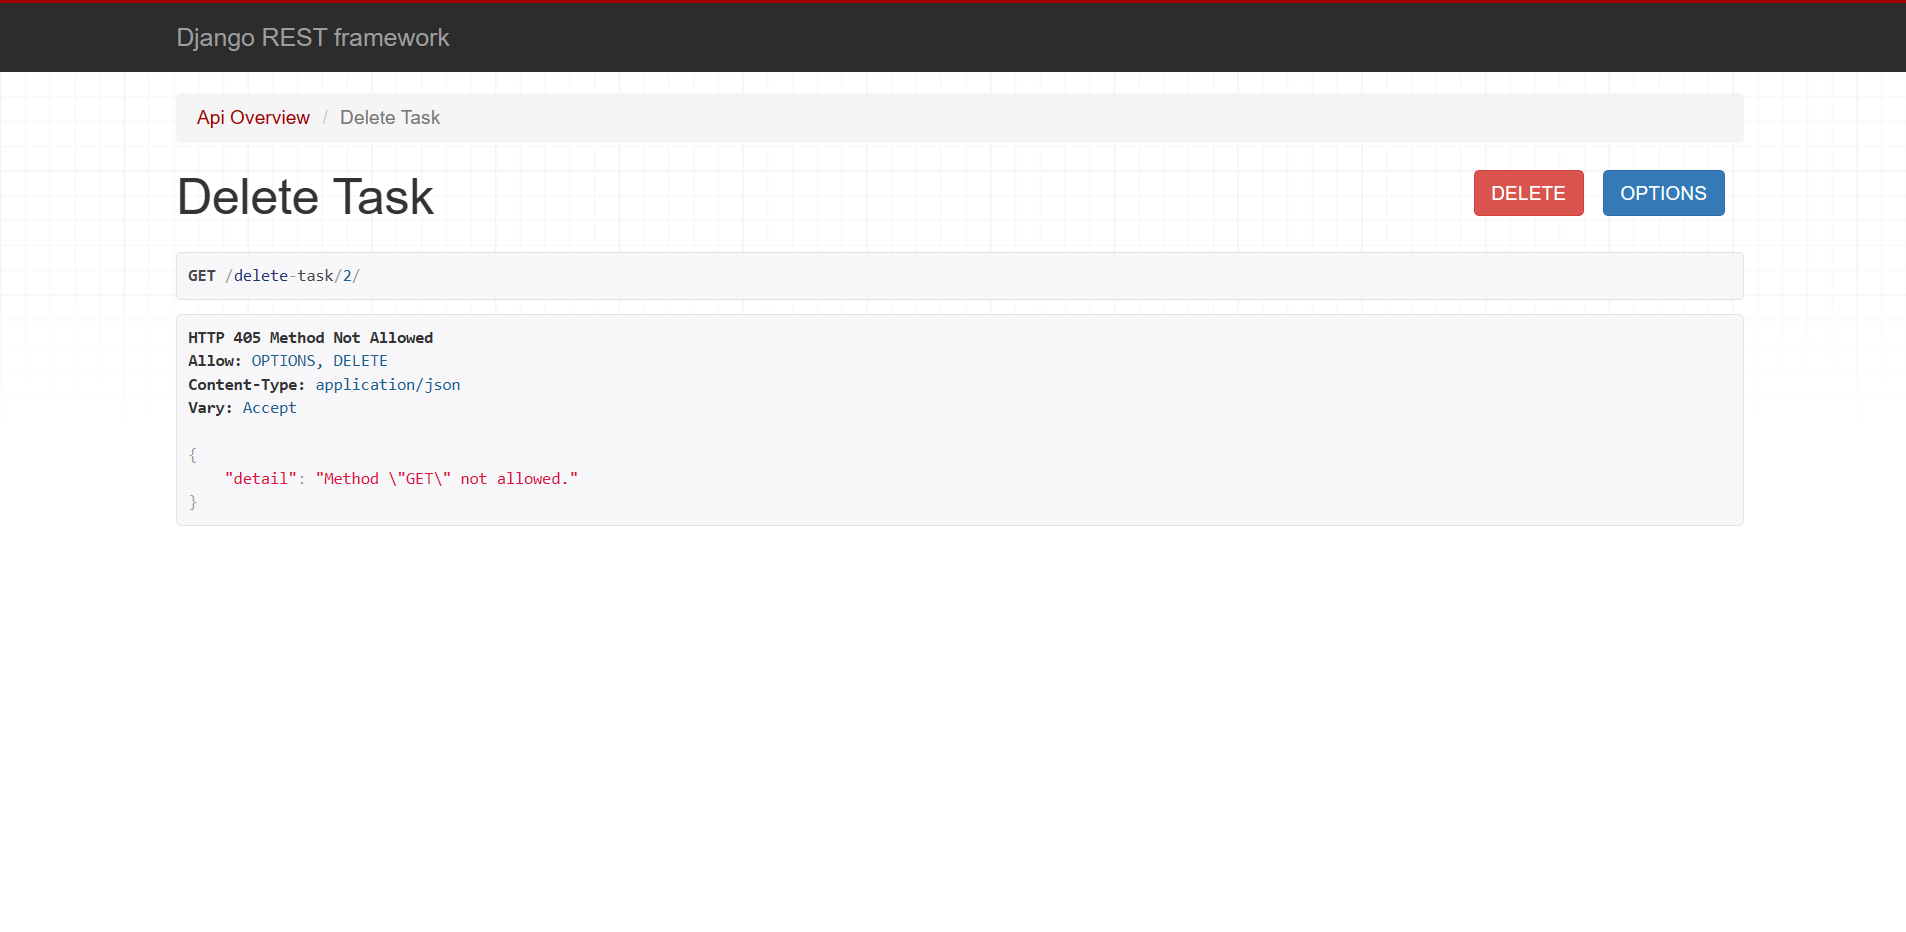Viewport: 1906px width, 932px height.
Task: Click the breadcrumb container bar
Action: tap(900, 117)
